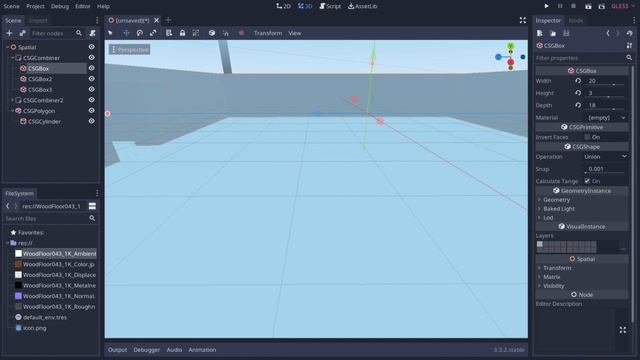Screen dimensions: 640x360
Task: Play the current scene clapper icon
Action: (588, 6)
